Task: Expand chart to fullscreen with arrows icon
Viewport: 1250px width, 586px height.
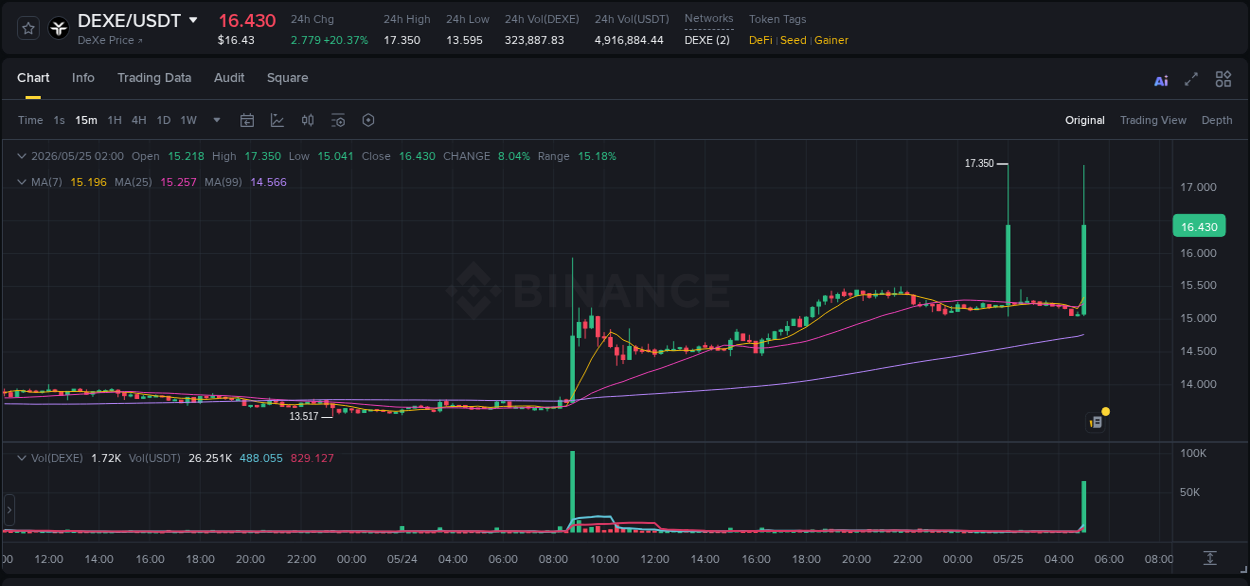Action: click(1191, 80)
